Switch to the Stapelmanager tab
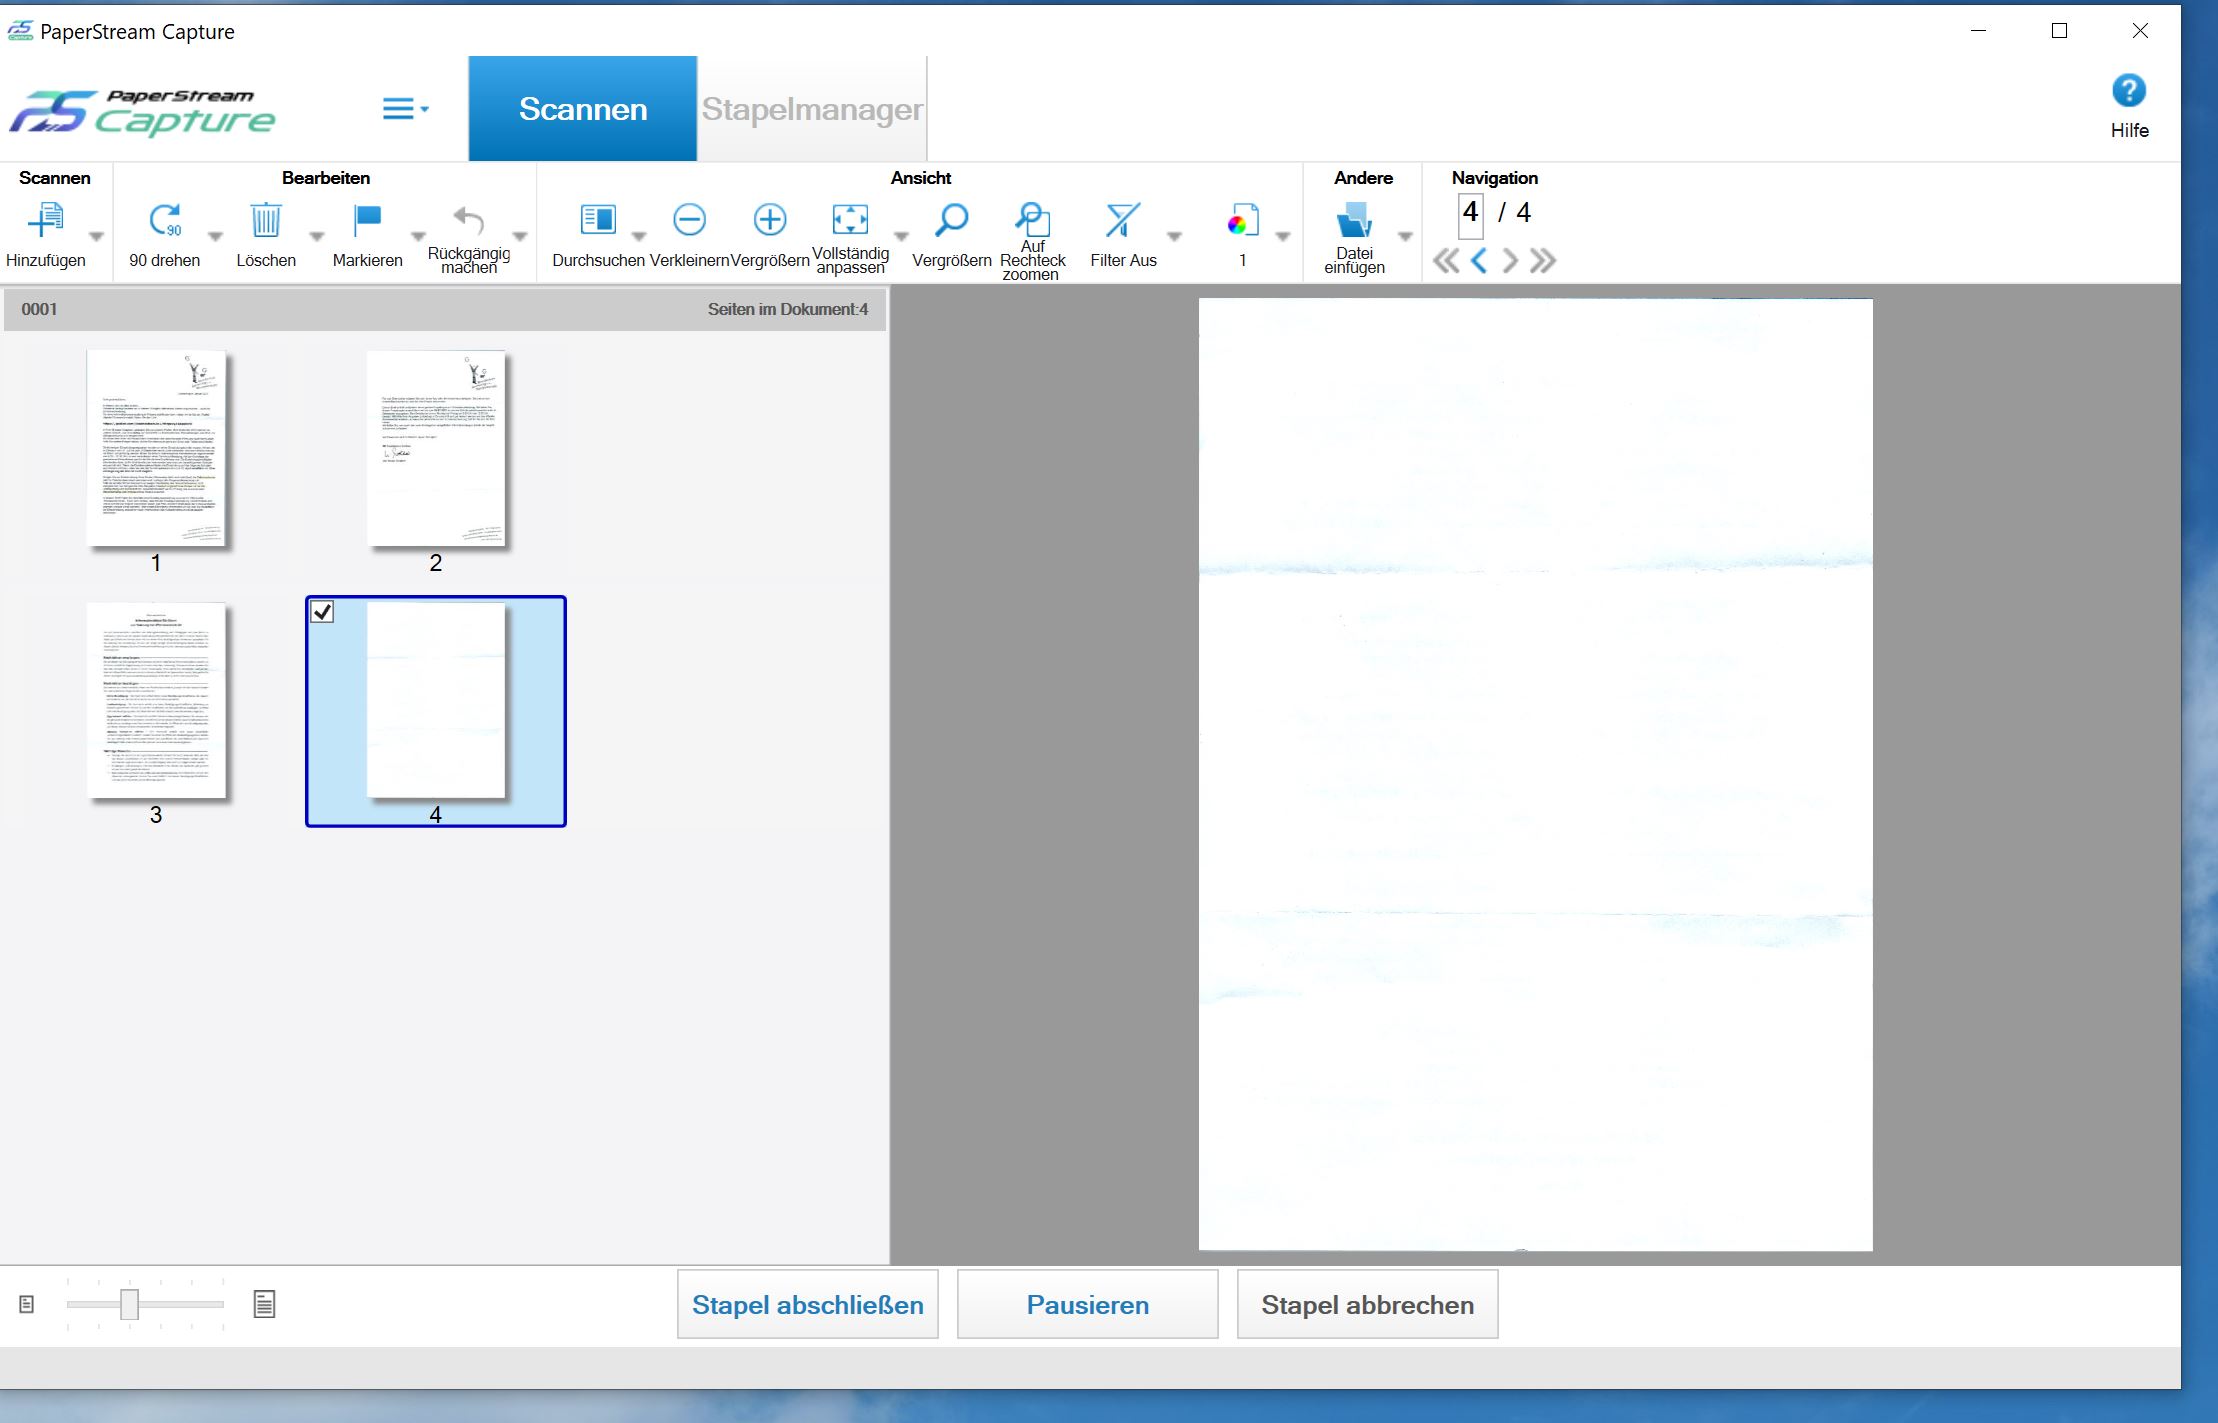This screenshot has height=1423, width=2218. point(811,109)
